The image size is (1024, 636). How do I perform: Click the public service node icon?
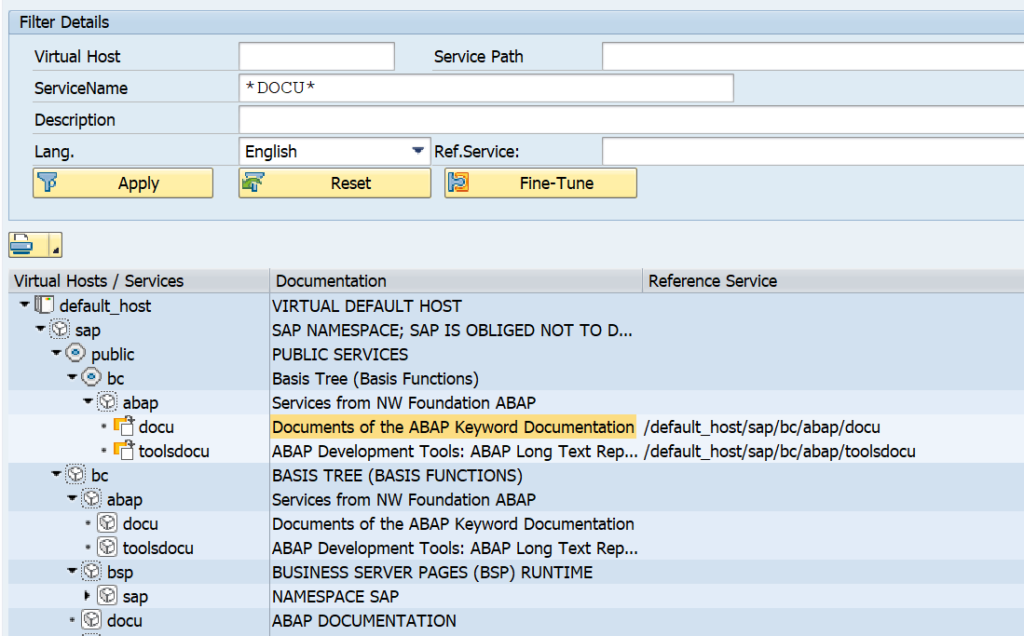(x=74, y=354)
